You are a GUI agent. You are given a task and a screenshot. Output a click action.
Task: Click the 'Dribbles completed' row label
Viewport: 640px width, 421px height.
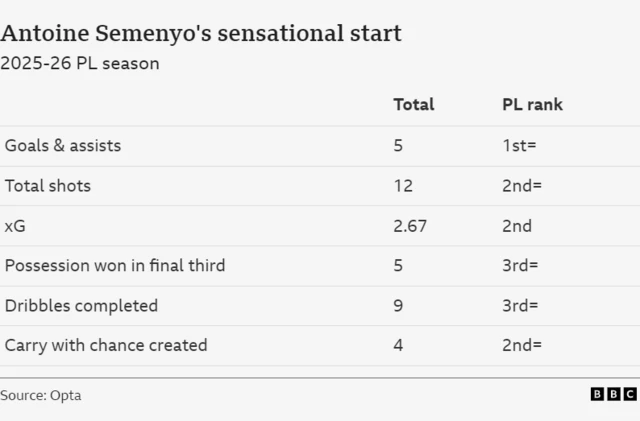[x=81, y=305]
